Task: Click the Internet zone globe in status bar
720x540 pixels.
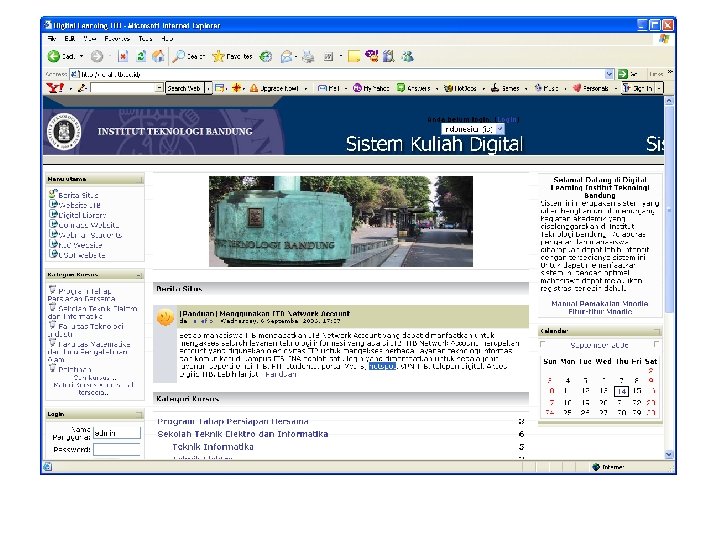Action: click(x=596, y=467)
